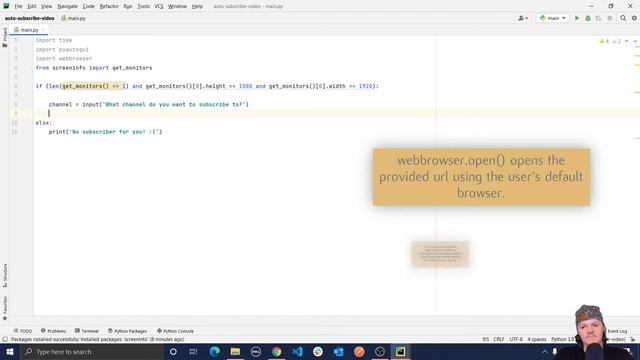Open the Dell app on taskbar
The height and width of the screenshot is (360, 640).
point(256,352)
